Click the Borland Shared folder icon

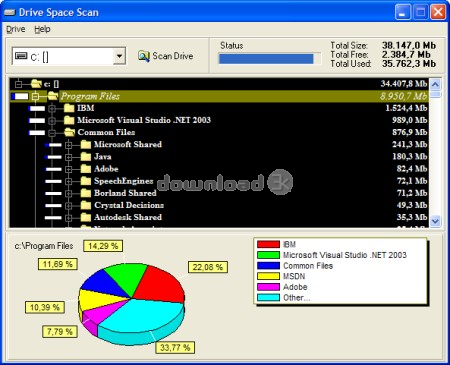coord(86,193)
